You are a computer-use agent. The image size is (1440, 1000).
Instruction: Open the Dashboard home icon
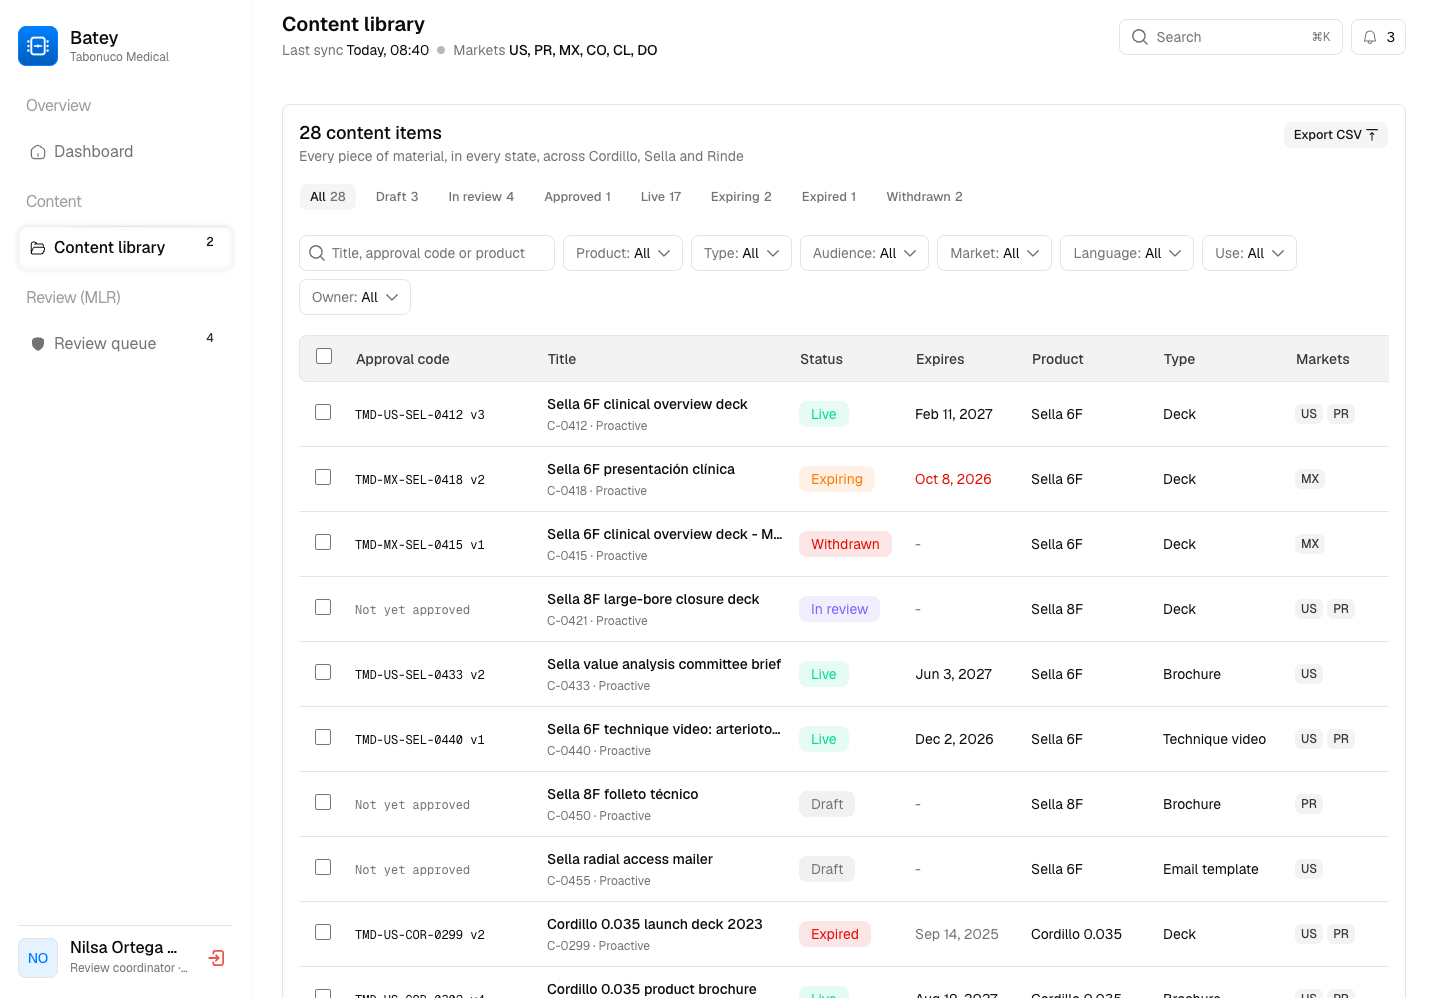click(x=38, y=152)
